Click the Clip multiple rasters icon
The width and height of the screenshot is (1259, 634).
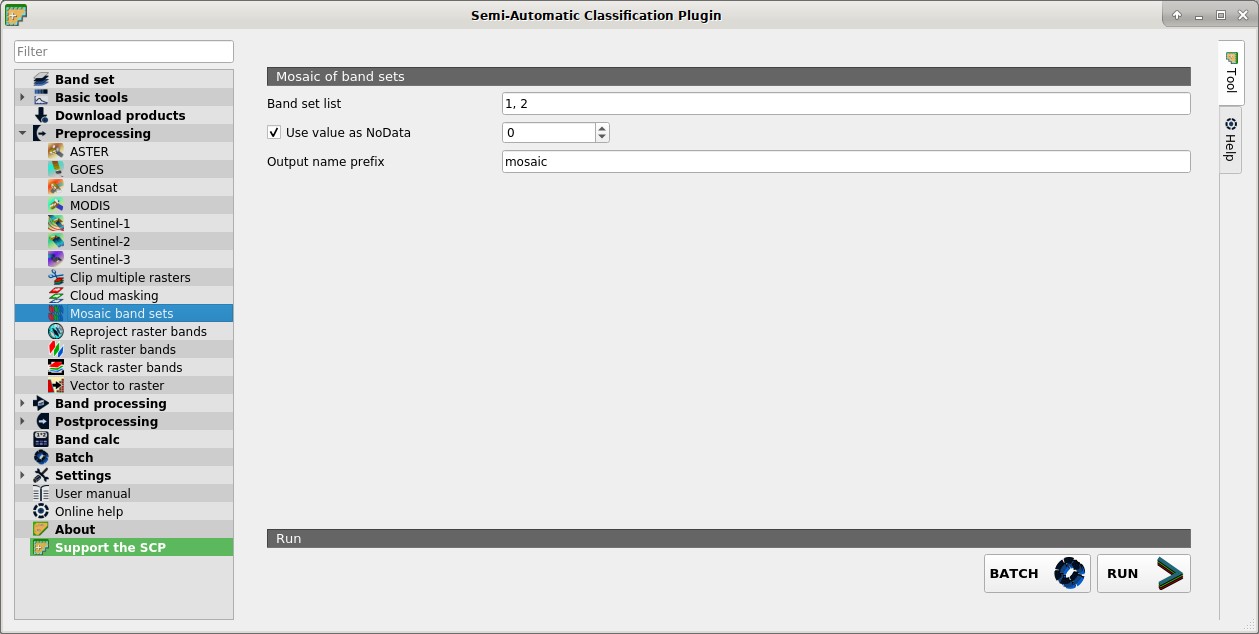click(56, 277)
